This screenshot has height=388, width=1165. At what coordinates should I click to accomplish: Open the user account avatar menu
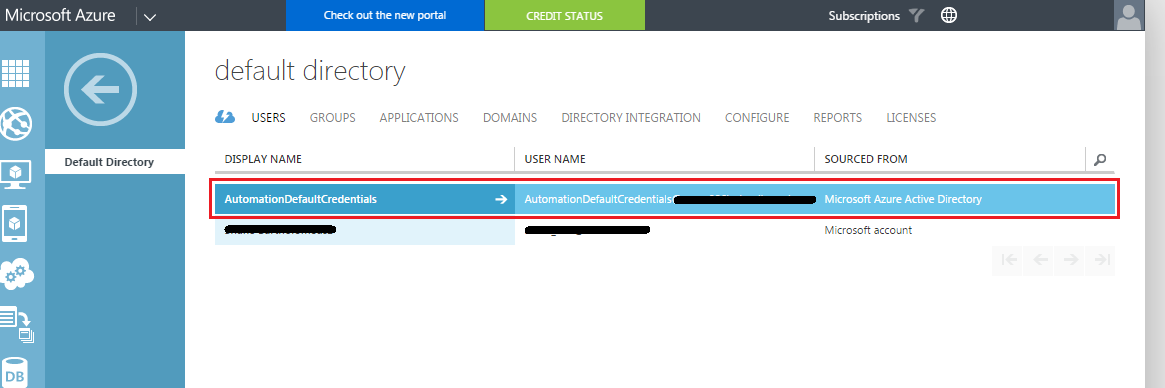coord(1129,16)
